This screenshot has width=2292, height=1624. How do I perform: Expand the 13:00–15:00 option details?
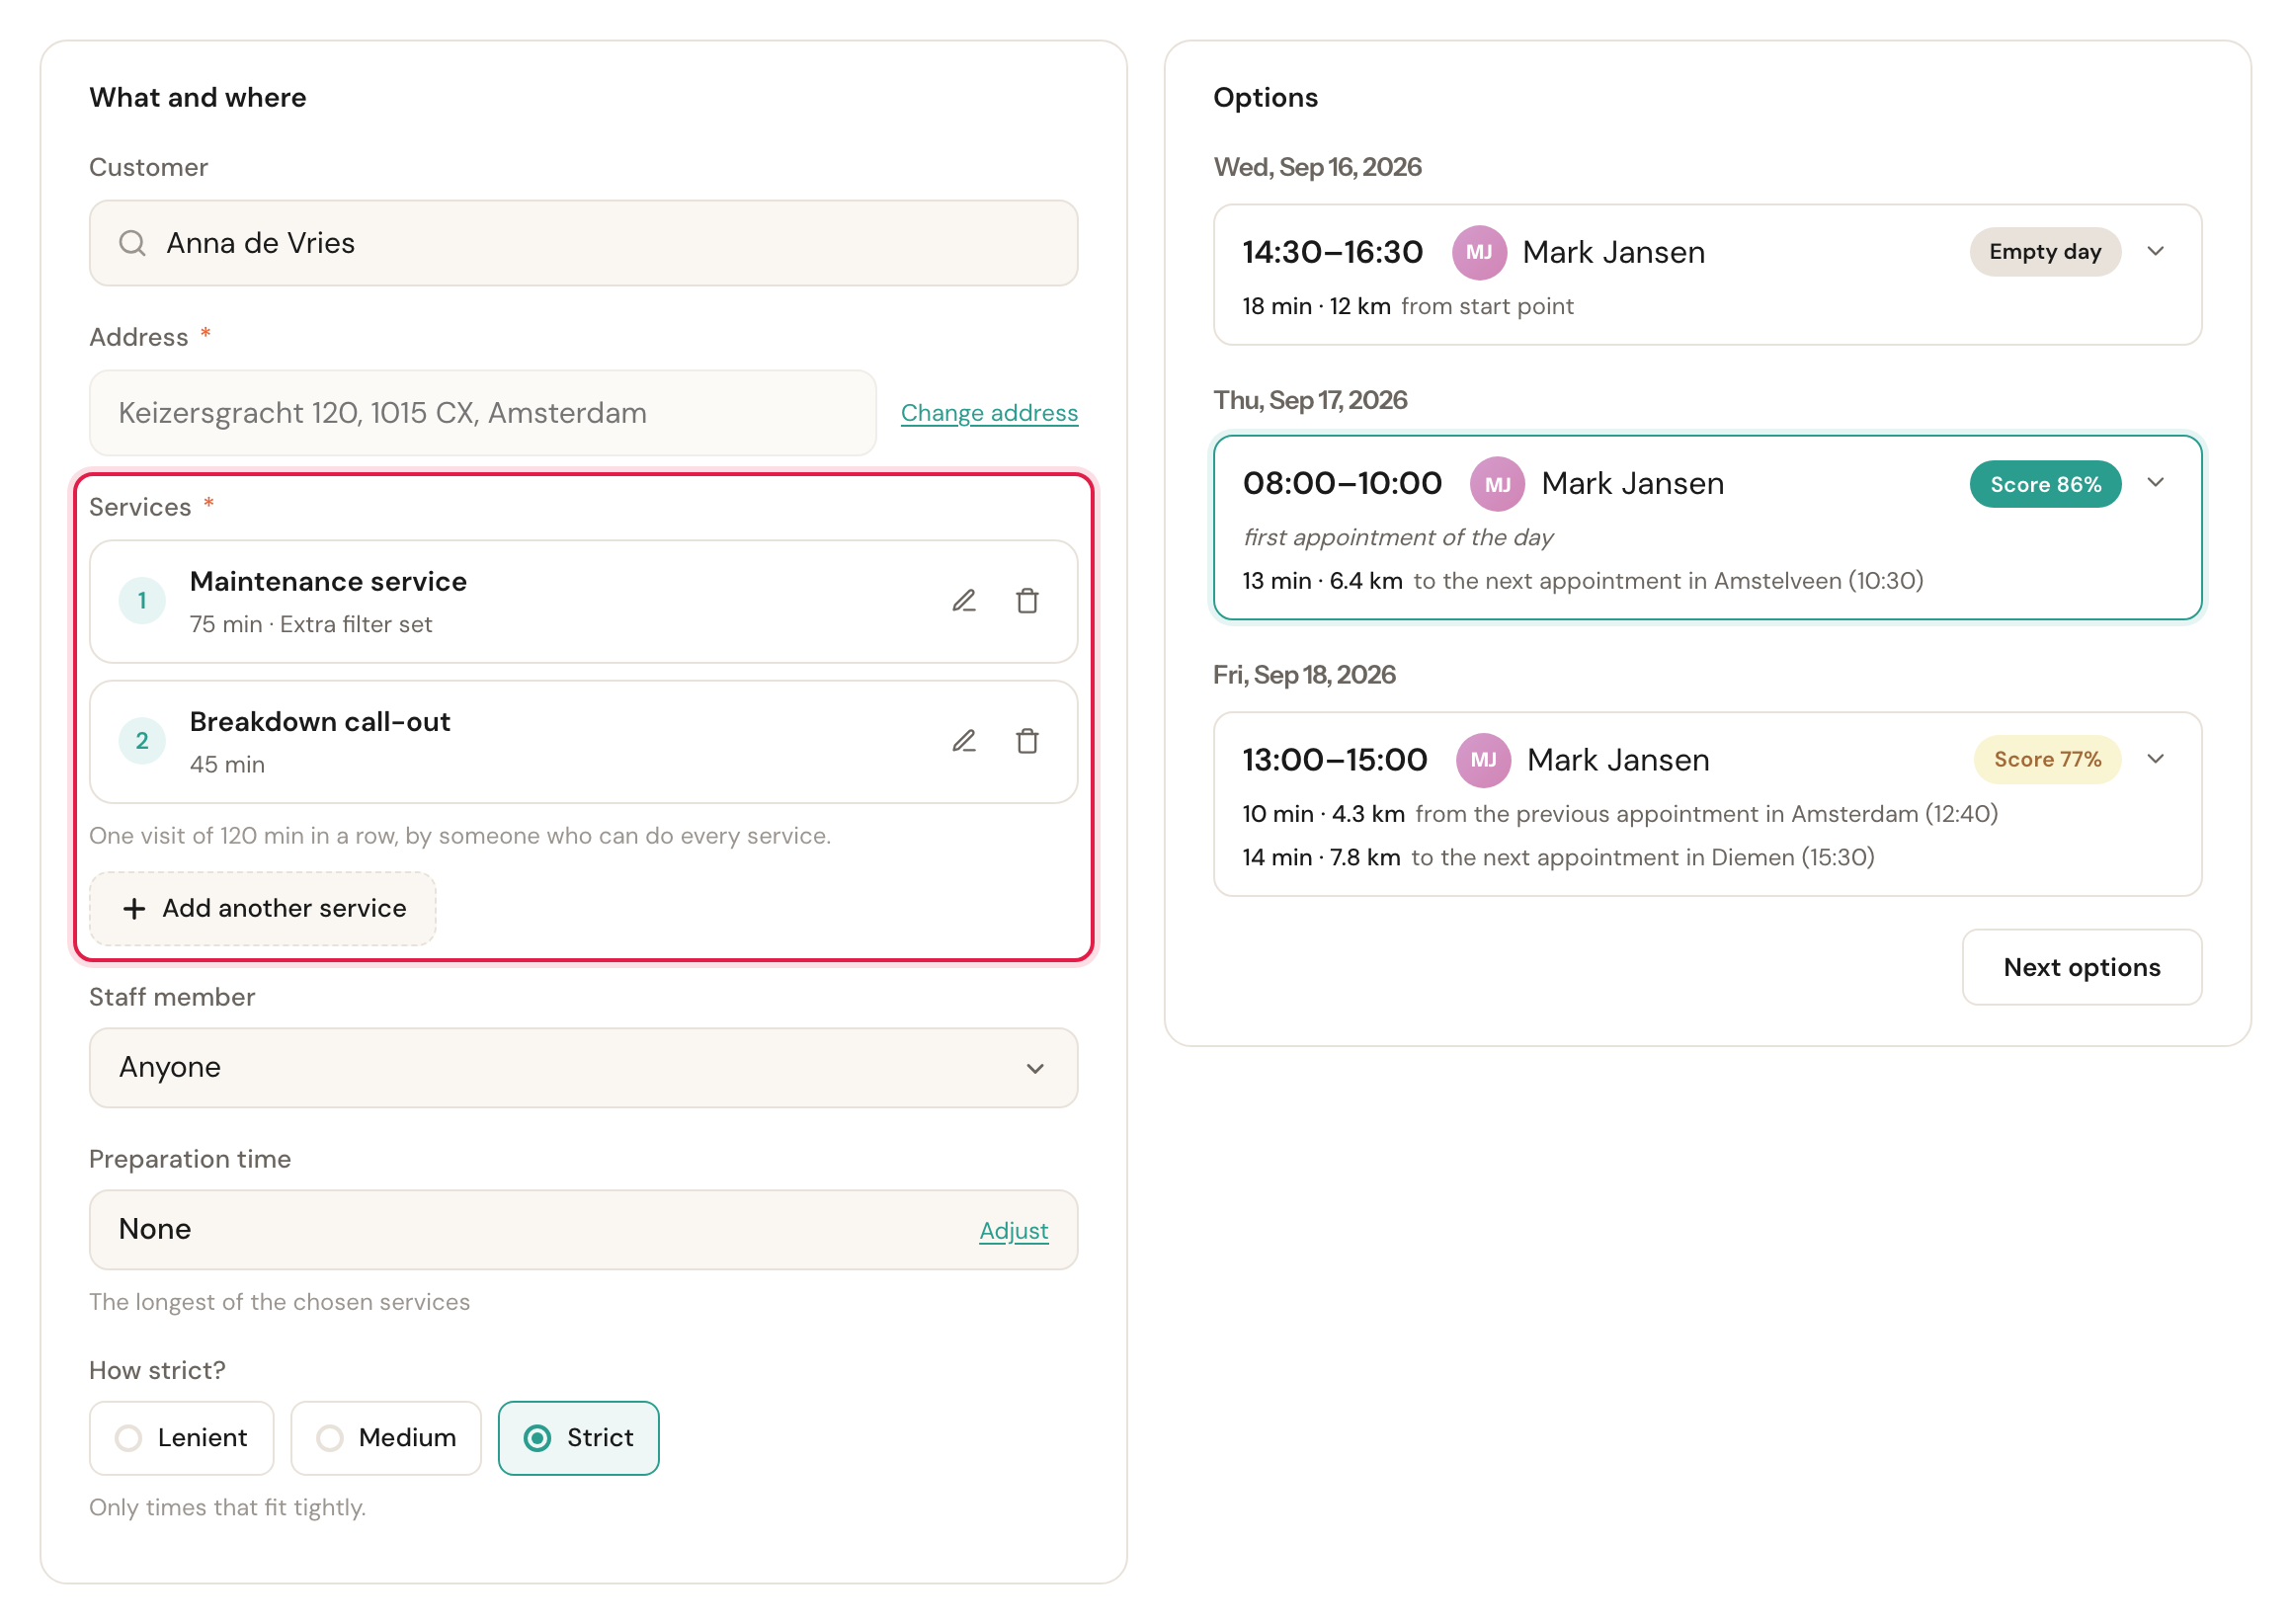(2156, 760)
